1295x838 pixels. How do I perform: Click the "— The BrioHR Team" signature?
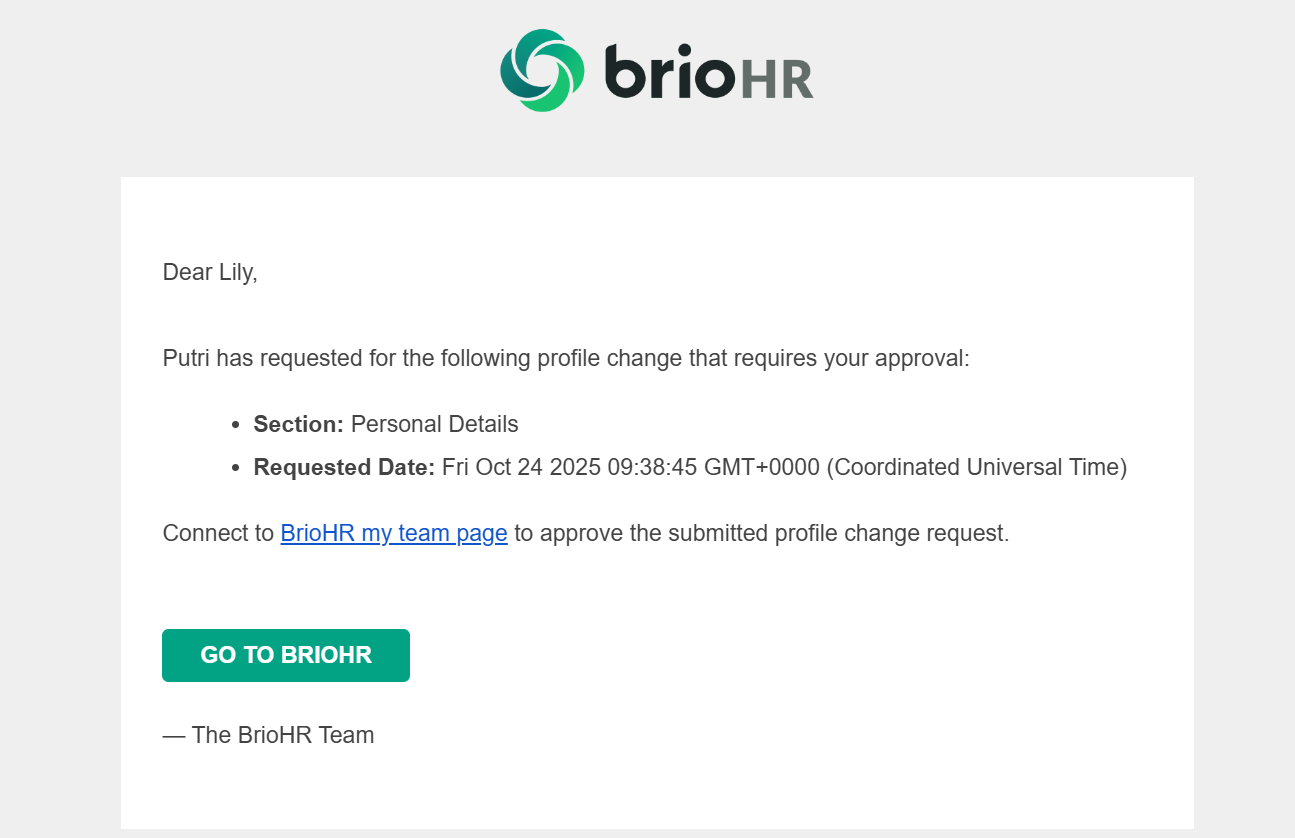268,735
